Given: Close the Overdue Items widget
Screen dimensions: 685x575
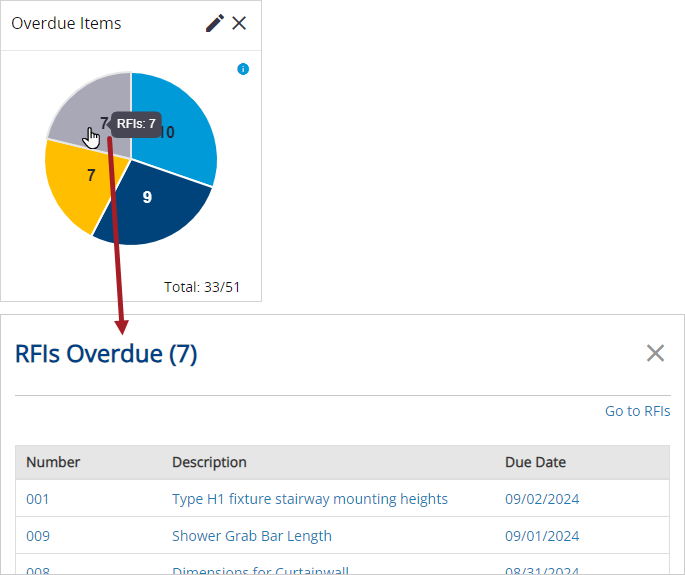Looking at the screenshot, I should 239,23.
